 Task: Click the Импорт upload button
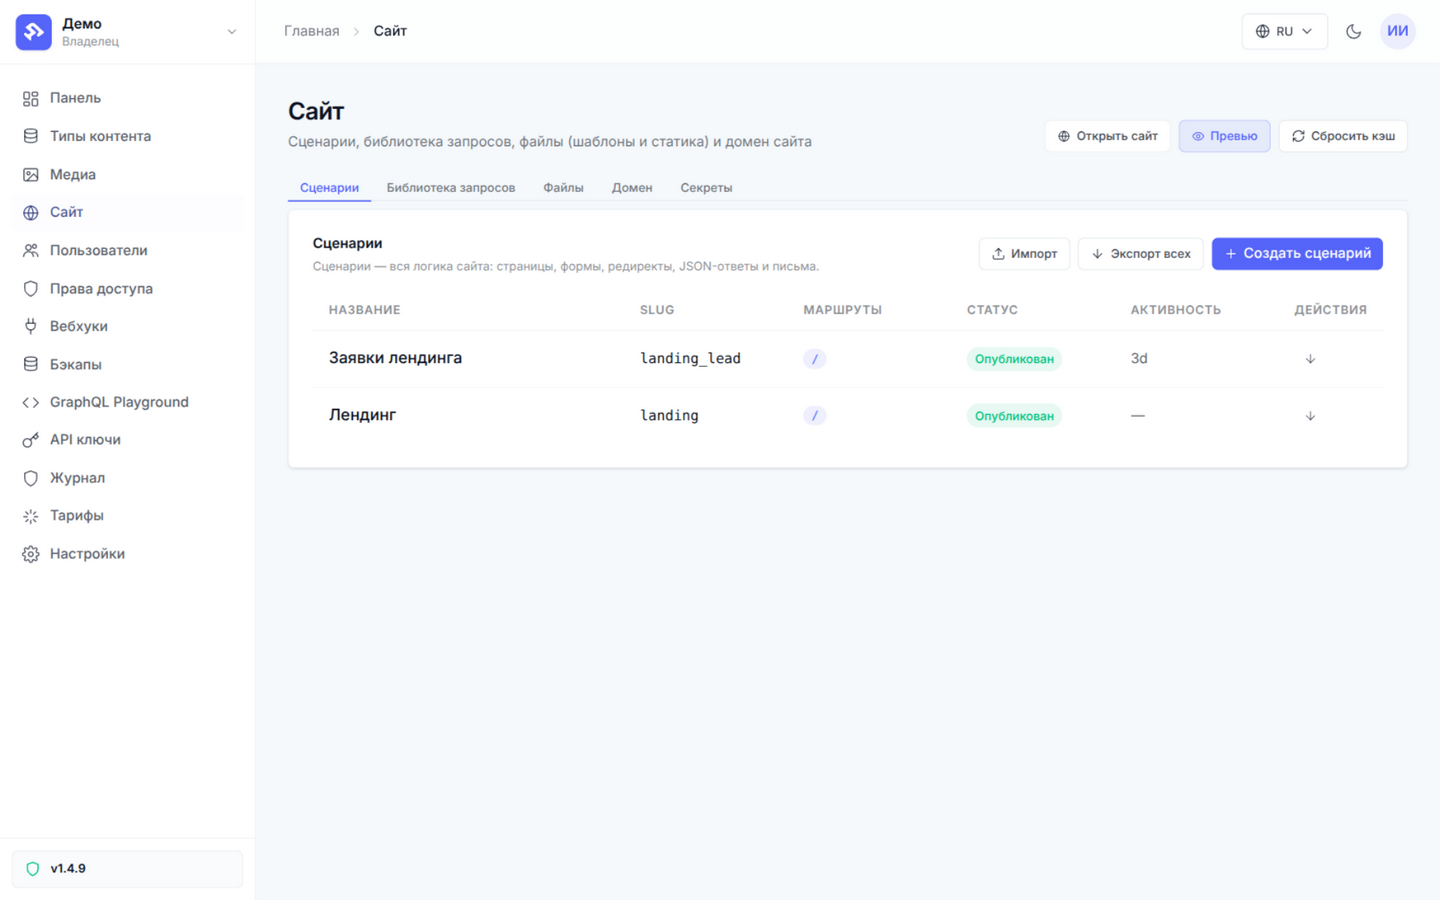click(x=1024, y=254)
